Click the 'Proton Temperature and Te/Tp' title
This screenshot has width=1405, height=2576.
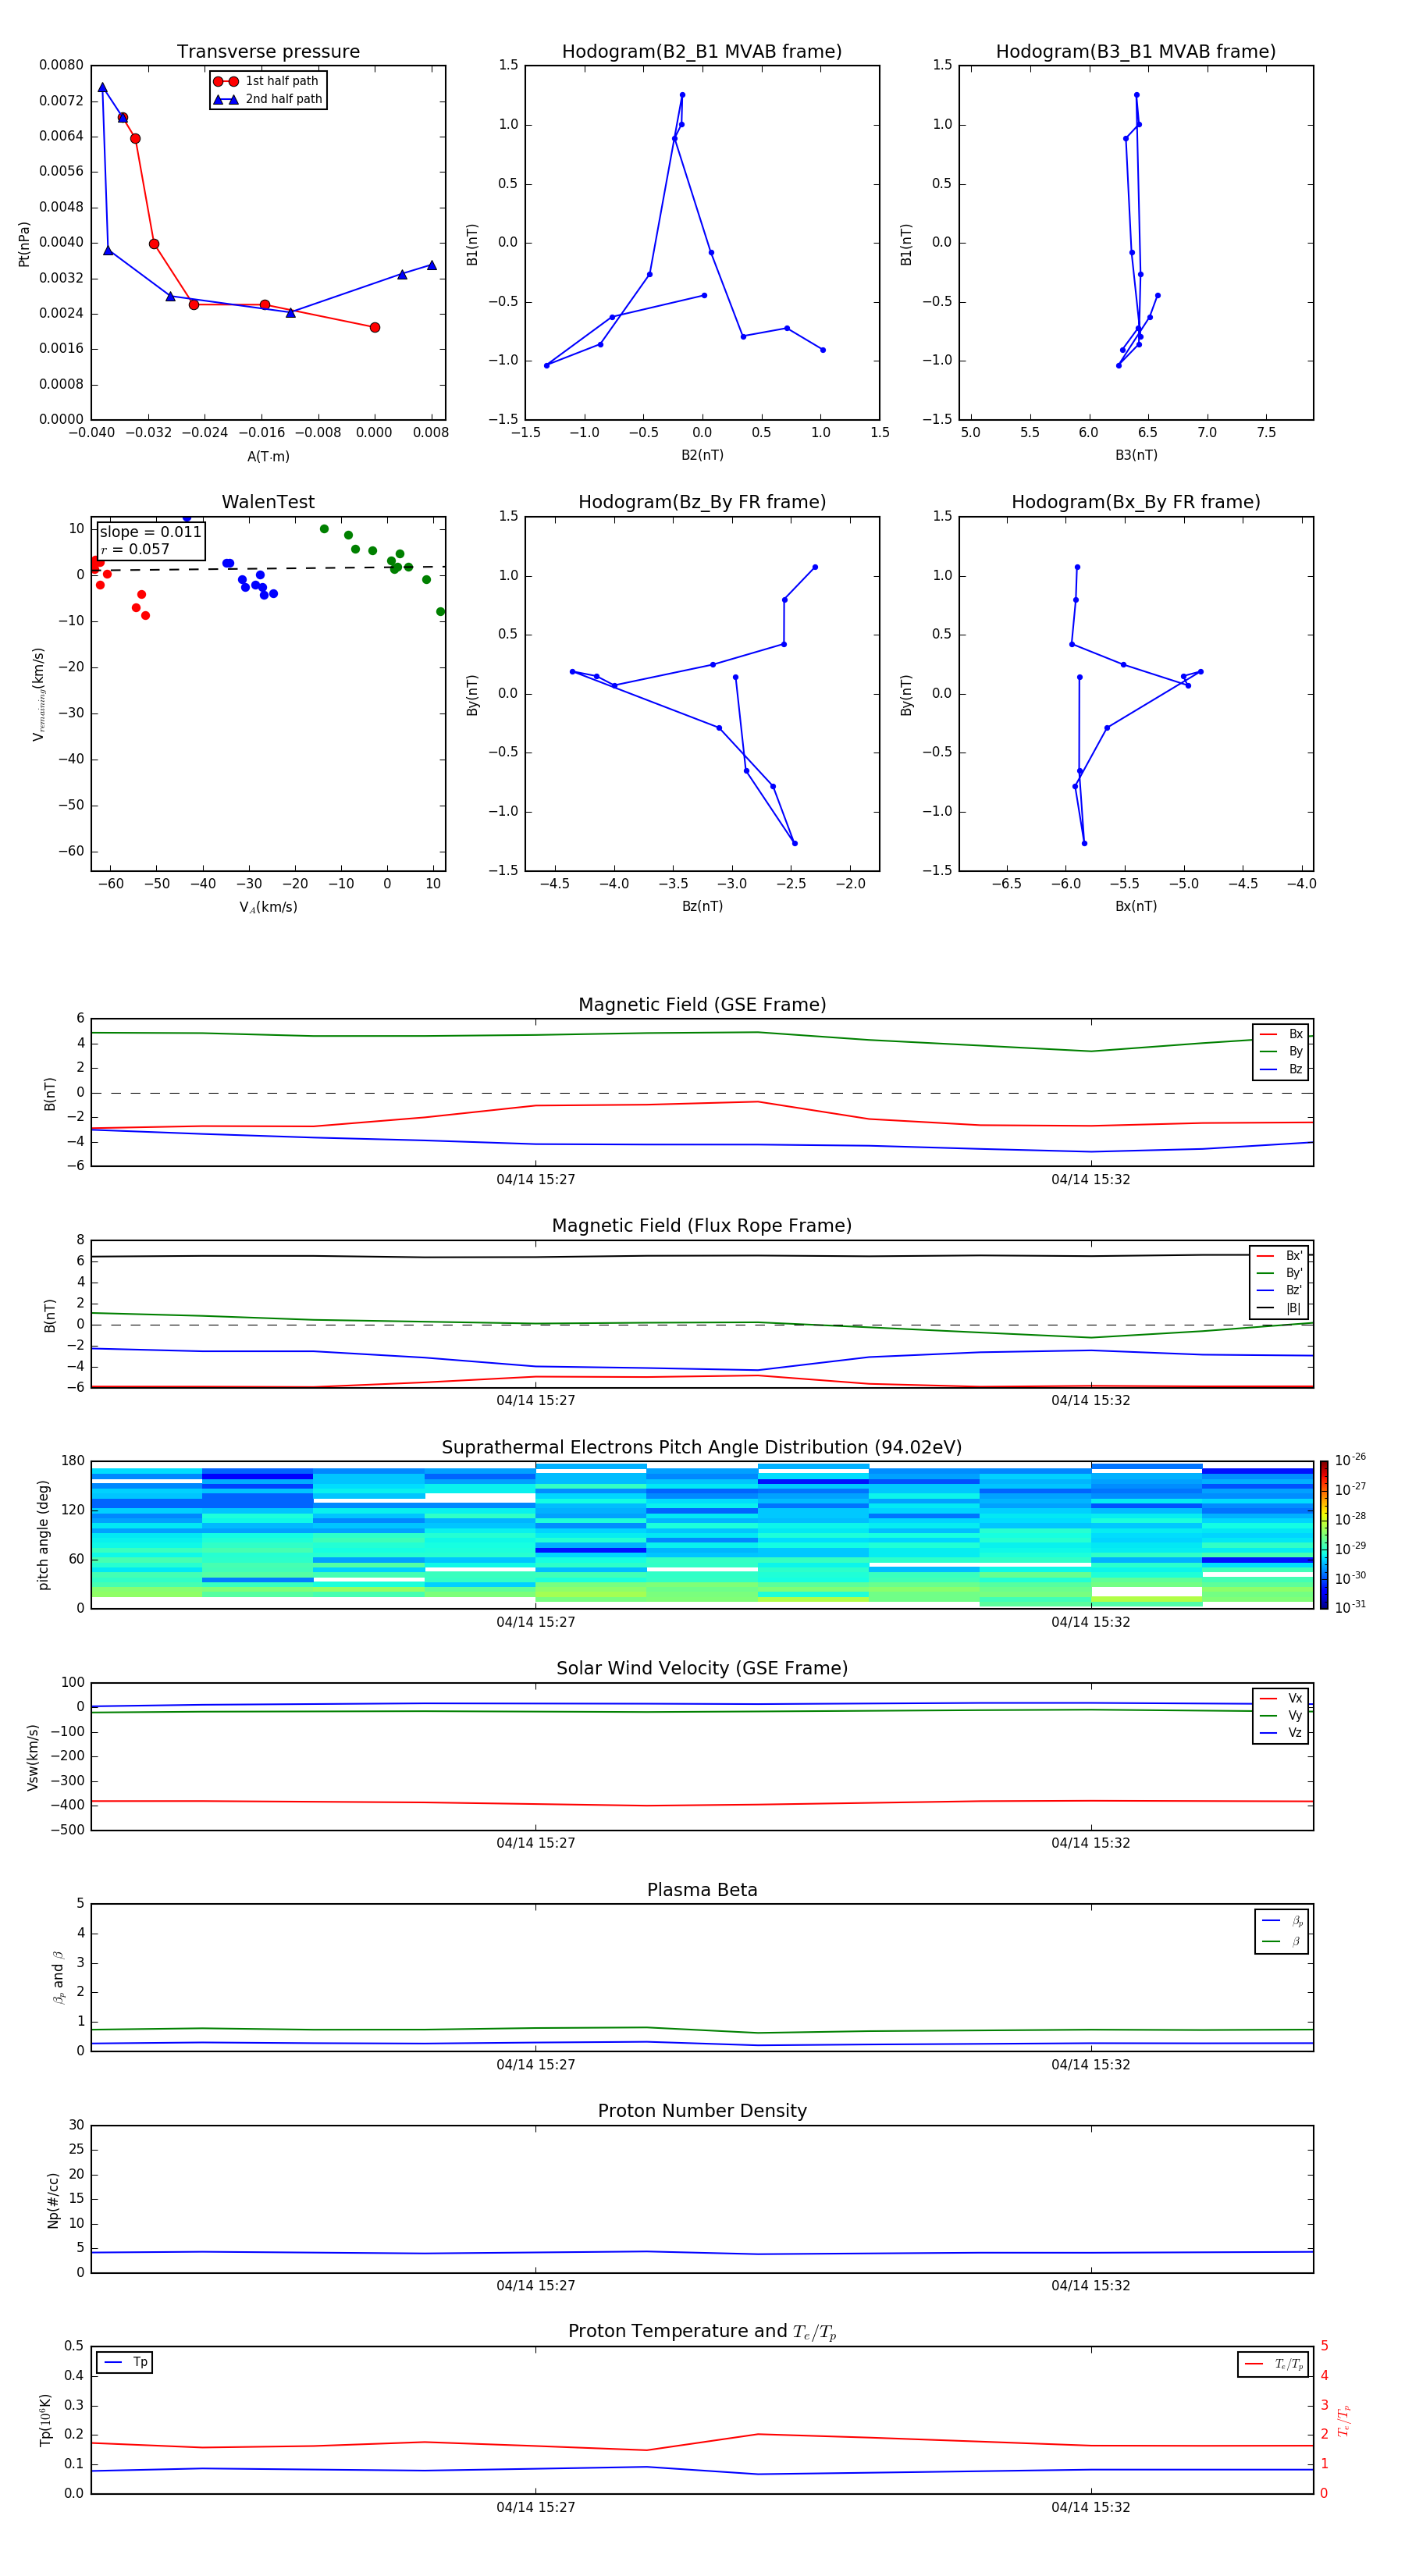point(702,2332)
